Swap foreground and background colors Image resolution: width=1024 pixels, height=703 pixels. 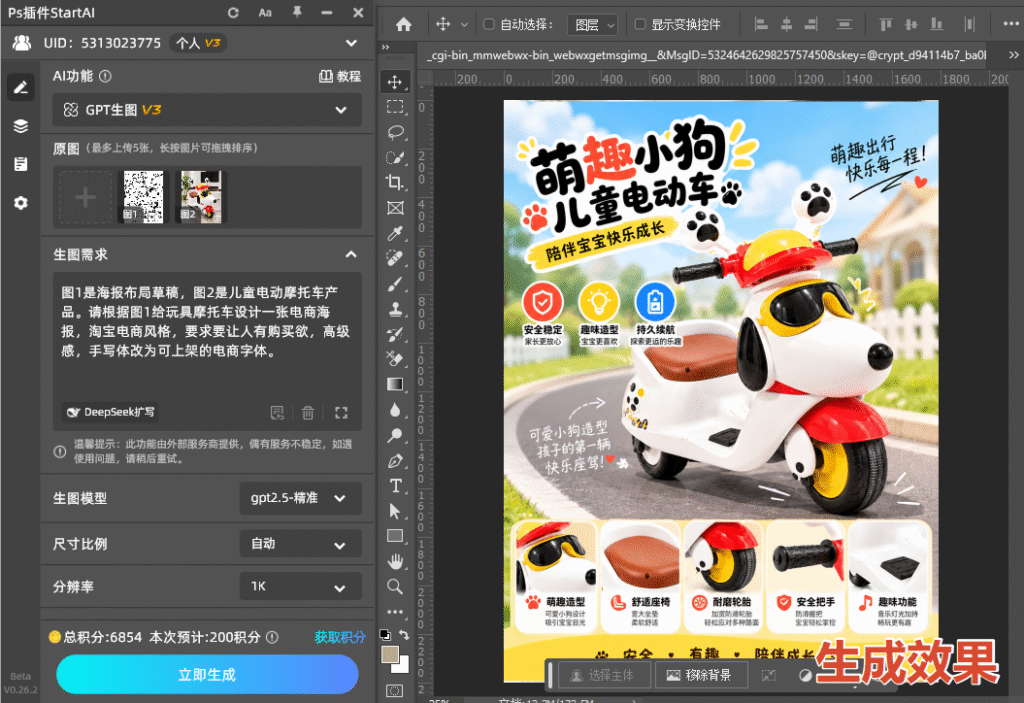click(404, 634)
